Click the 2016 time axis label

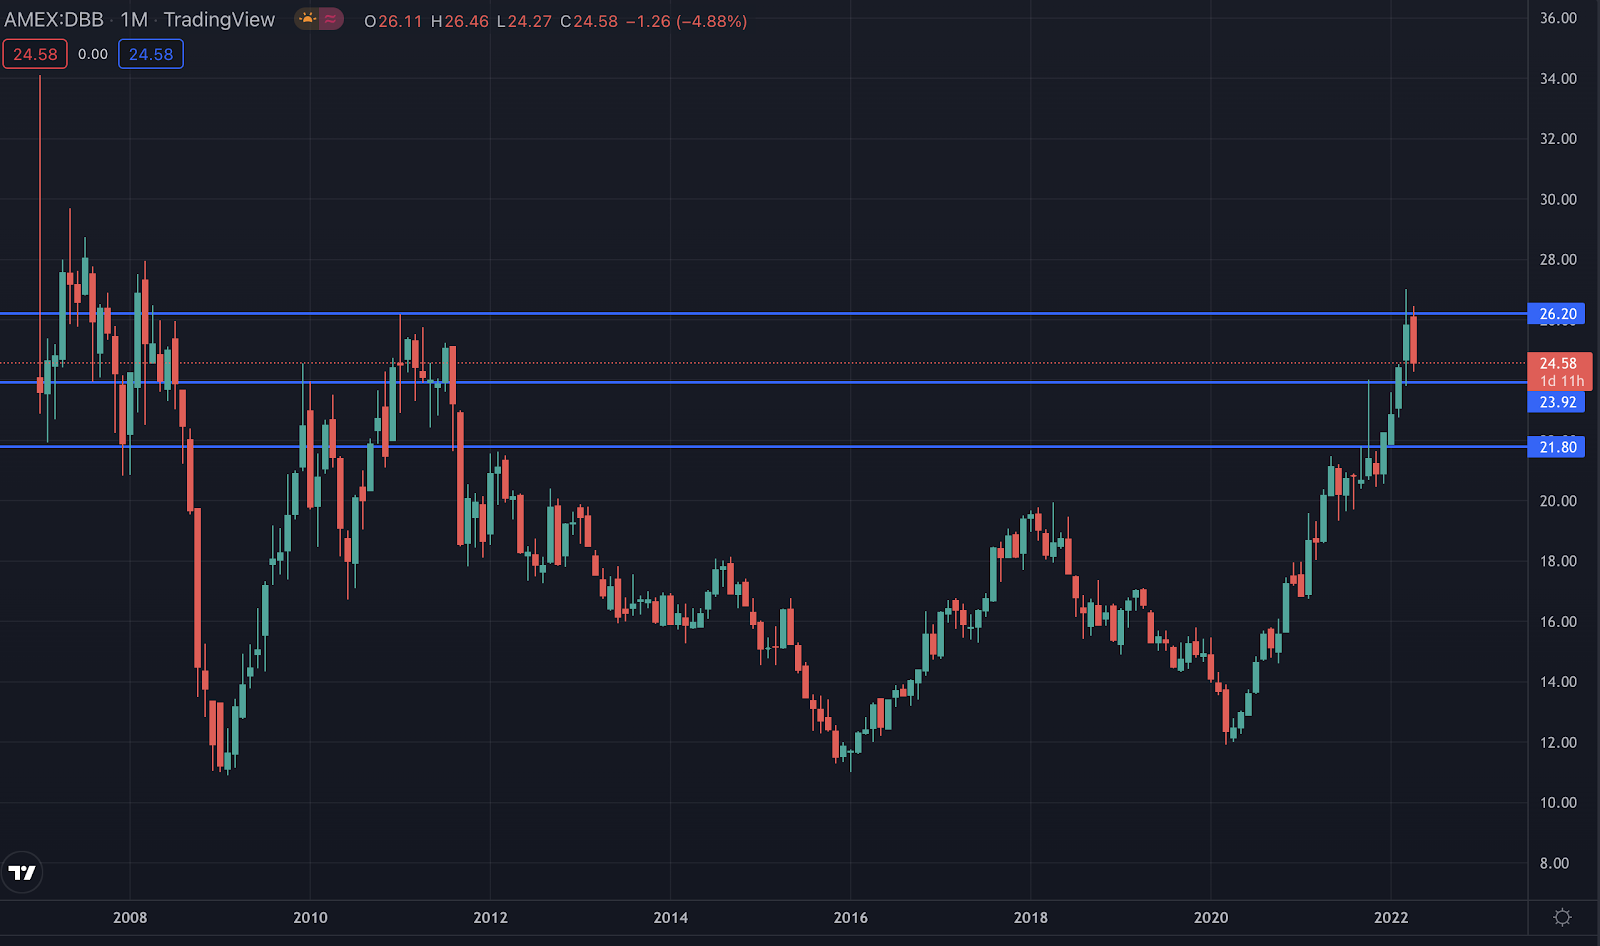point(851,917)
